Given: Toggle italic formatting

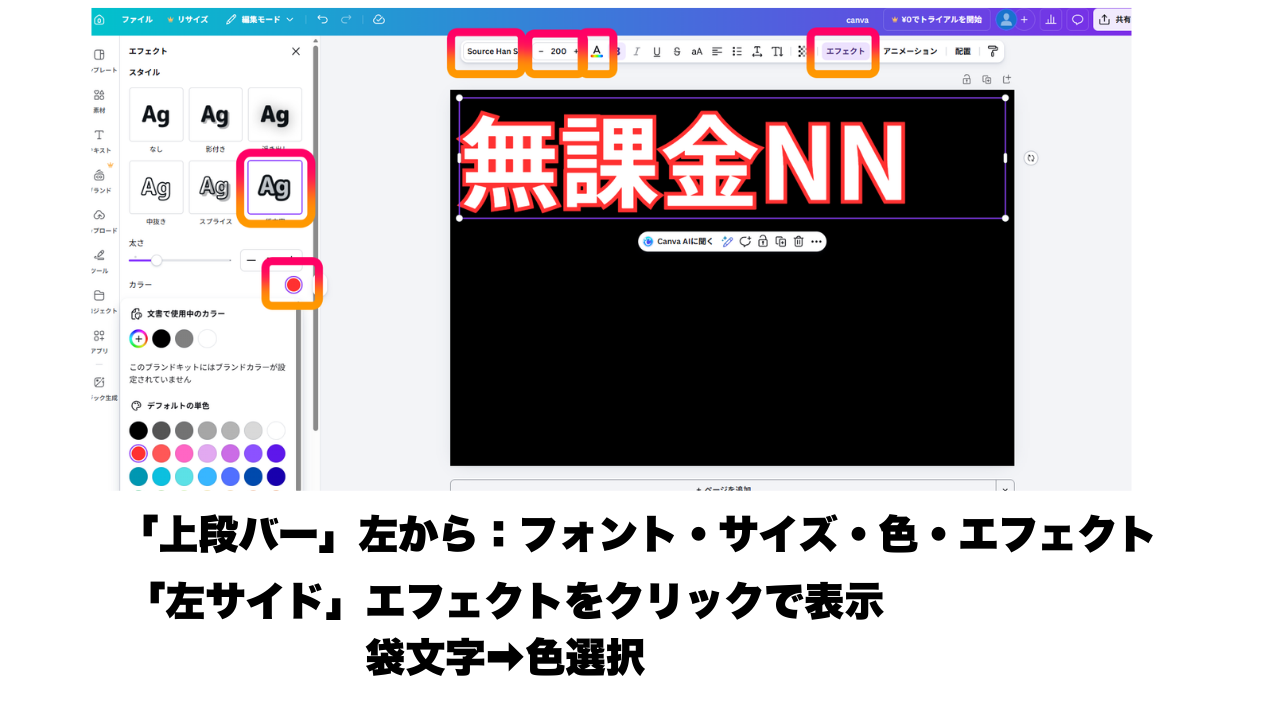Looking at the screenshot, I should click(636, 51).
